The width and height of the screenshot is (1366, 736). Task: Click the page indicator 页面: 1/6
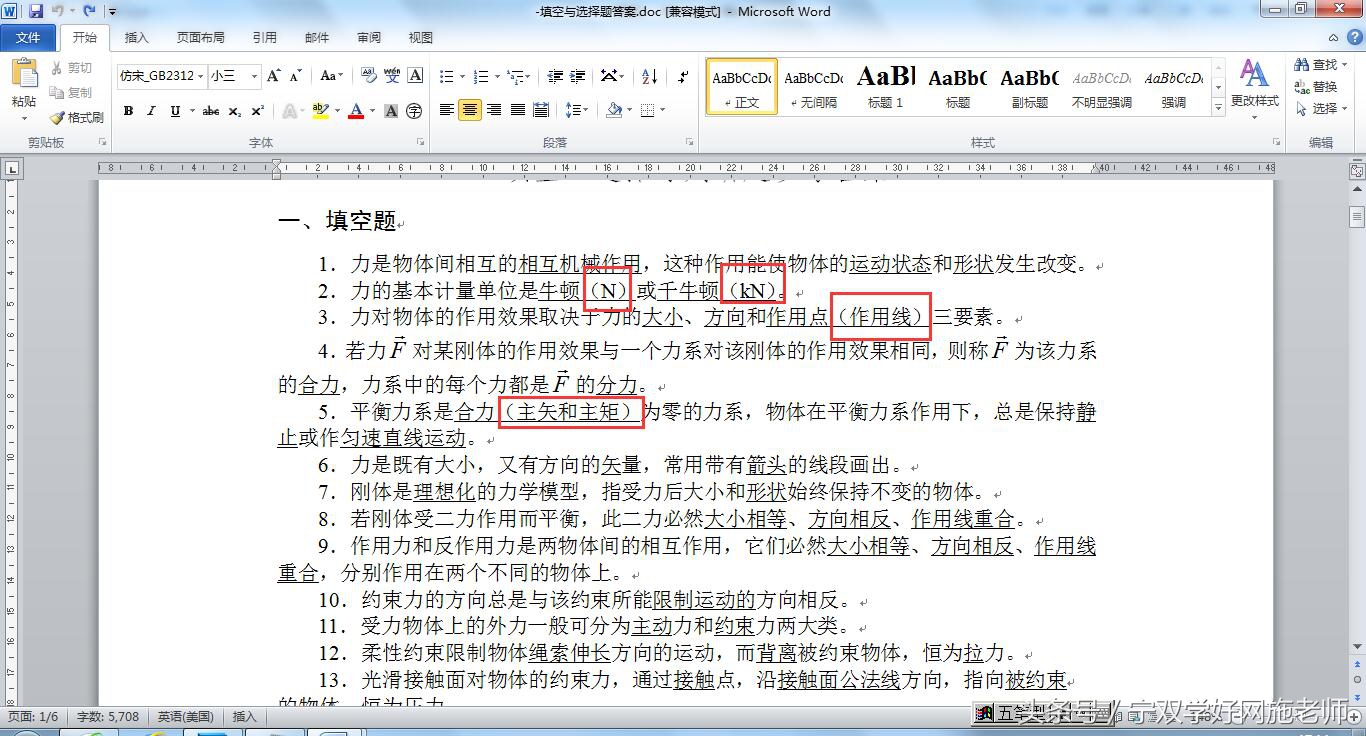point(34,716)
